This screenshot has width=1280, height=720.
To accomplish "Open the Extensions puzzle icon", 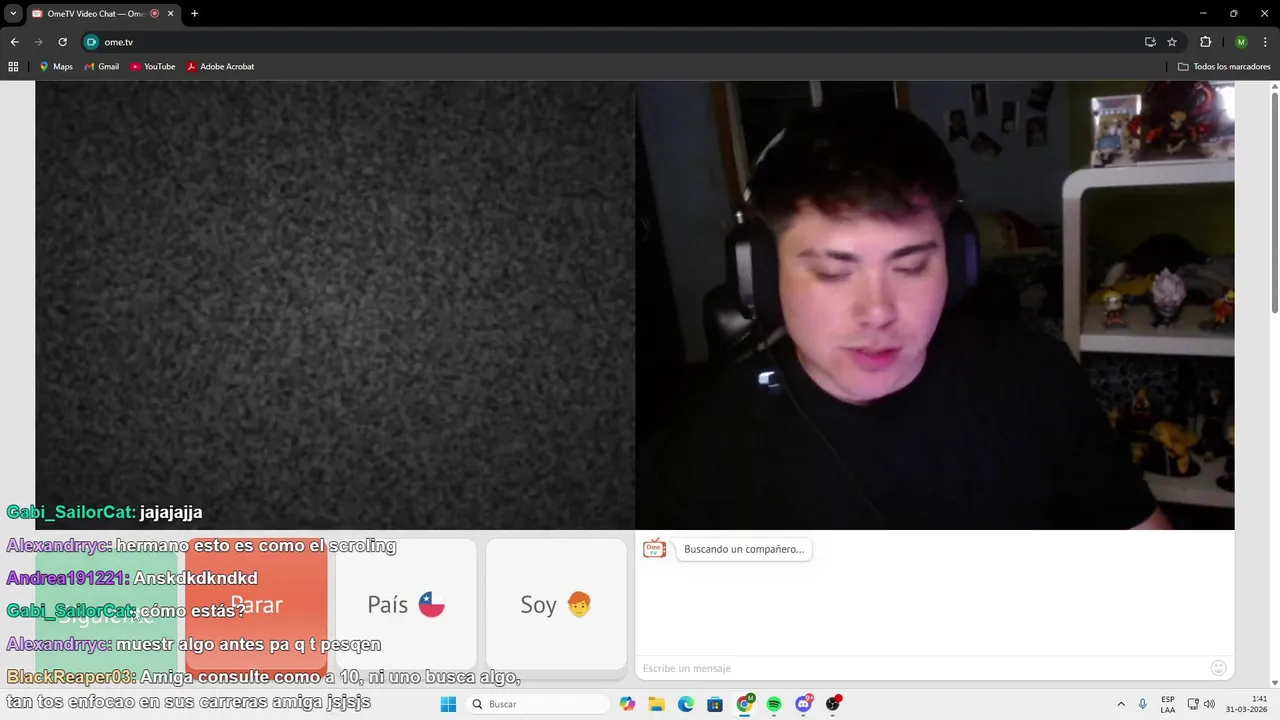I will point(1205,42).
